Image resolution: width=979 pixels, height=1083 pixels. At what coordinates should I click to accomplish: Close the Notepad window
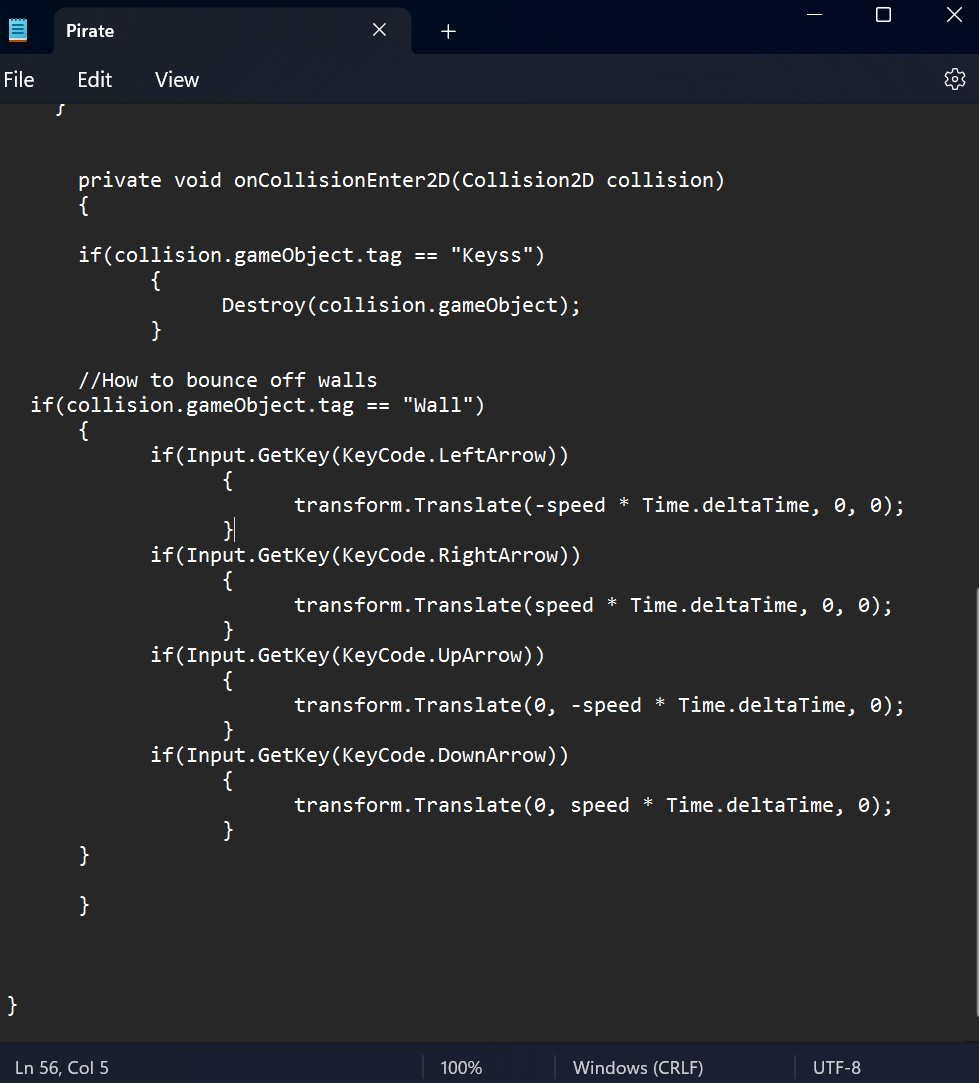pos(954,15)
